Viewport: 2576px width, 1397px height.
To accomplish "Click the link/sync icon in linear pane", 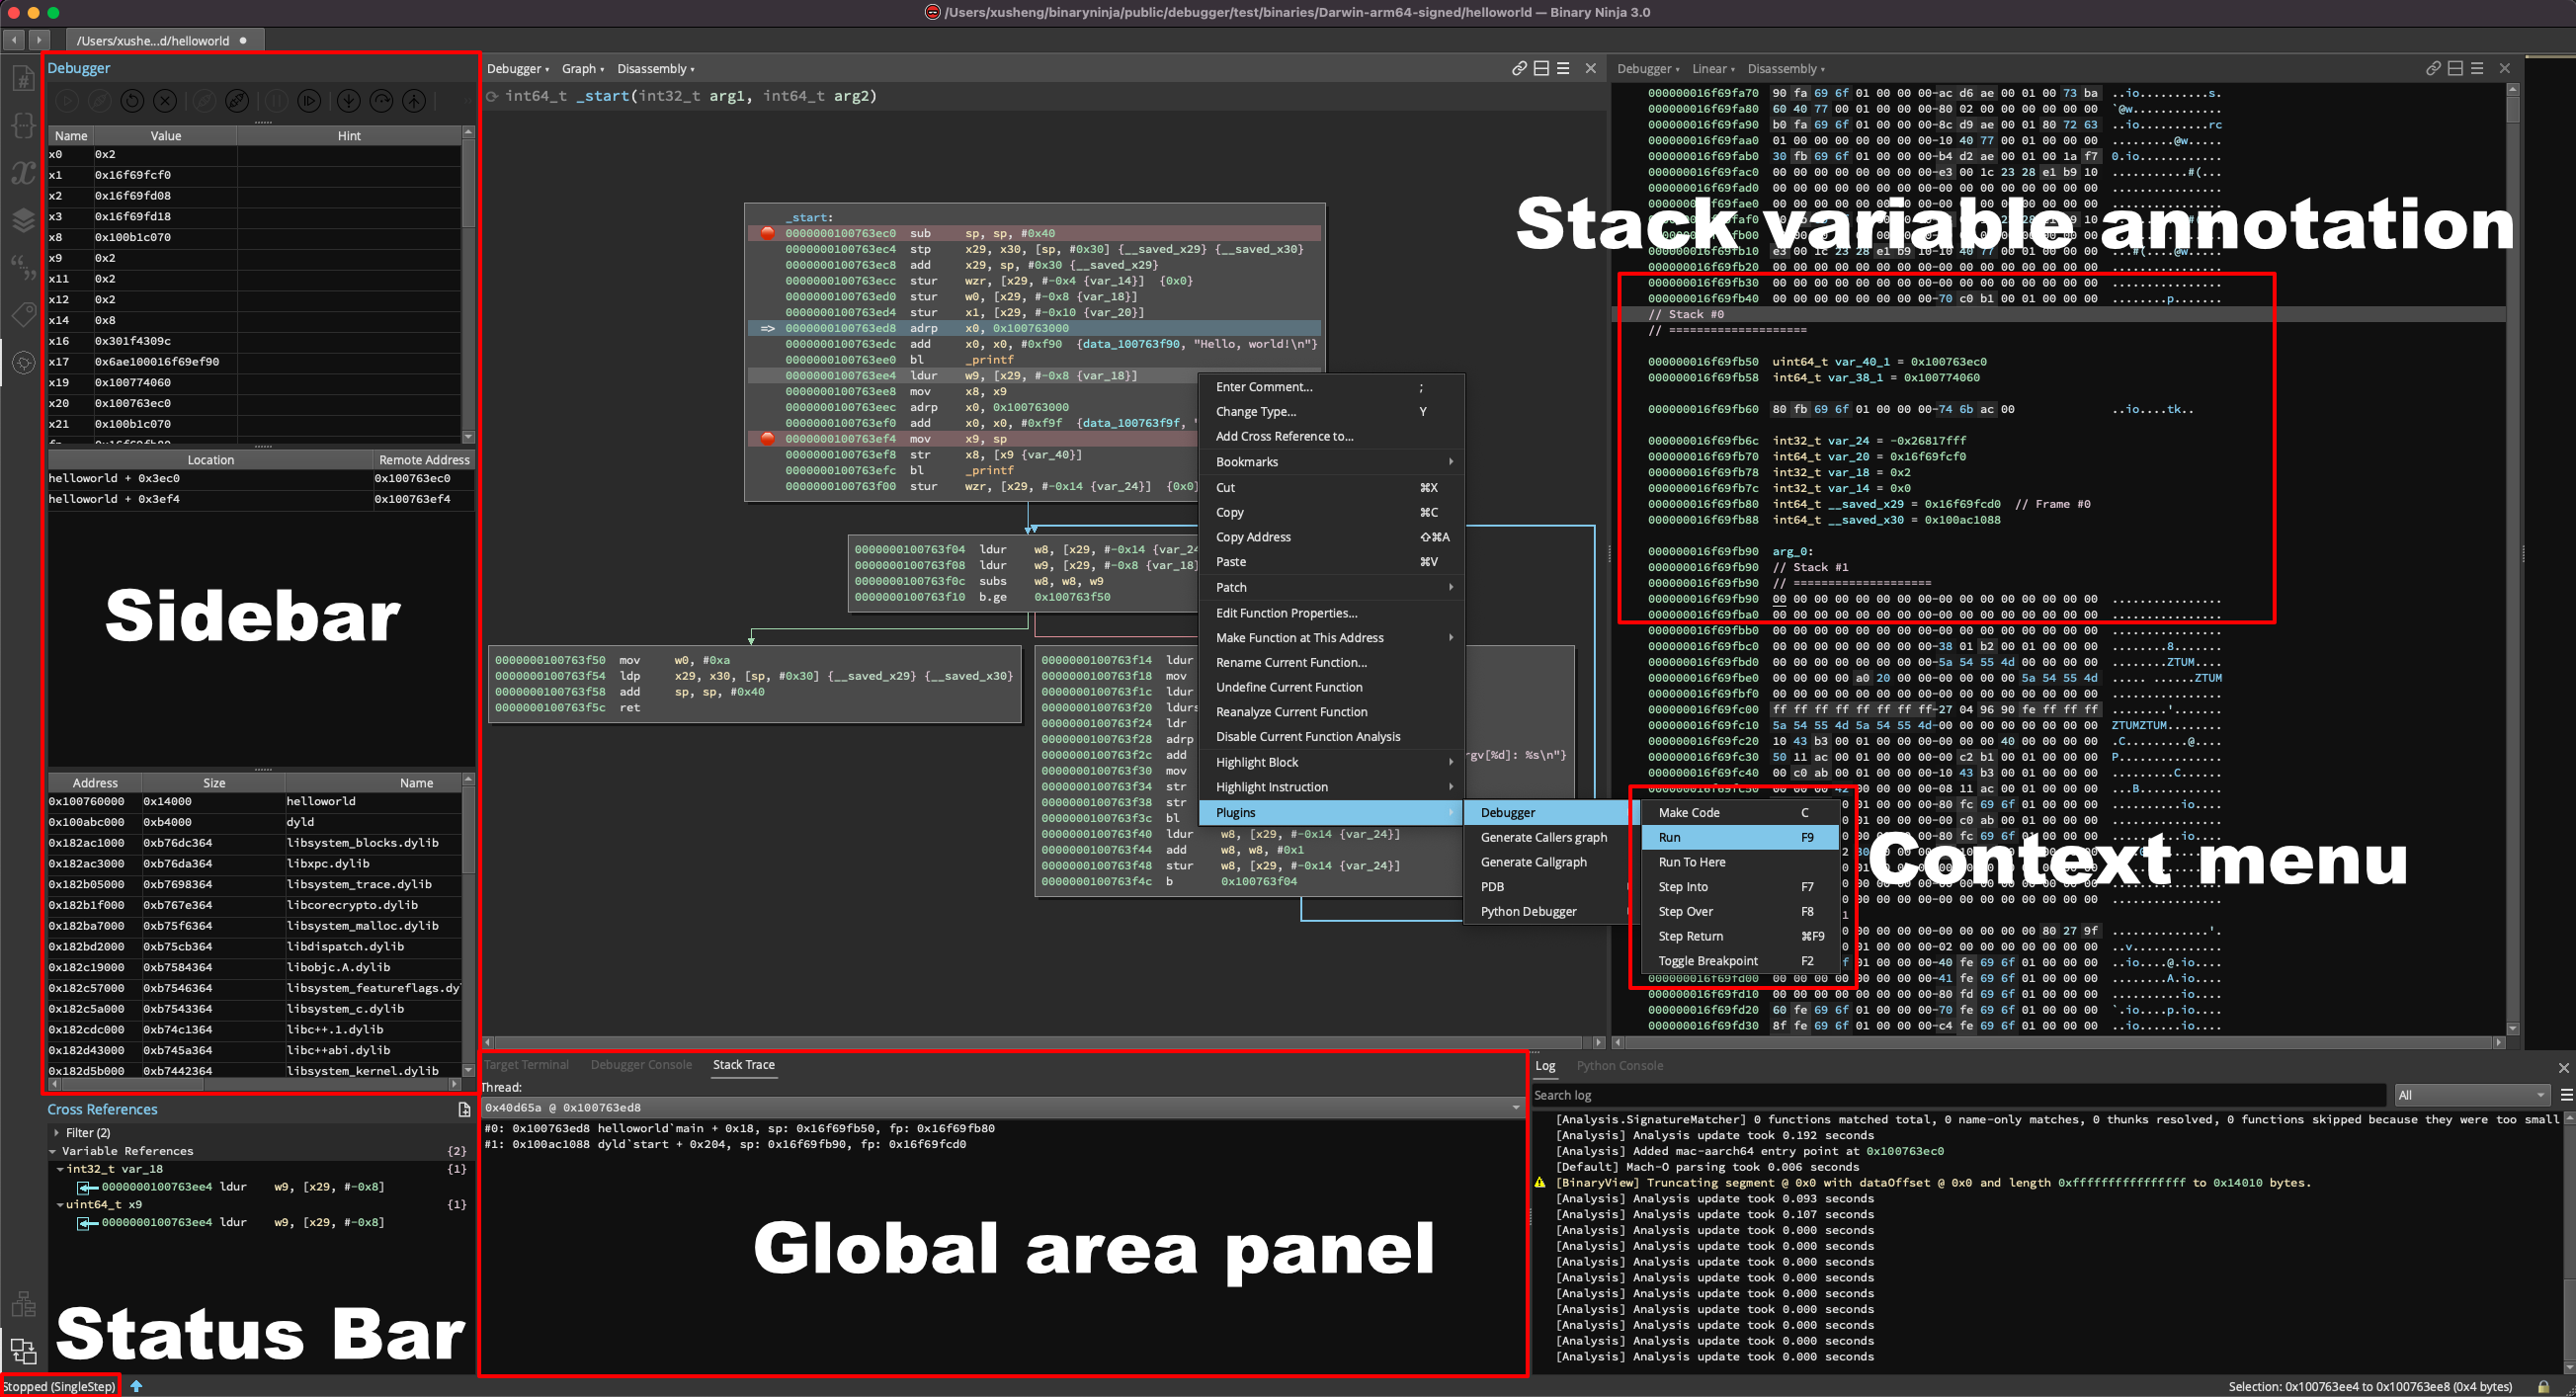I will [x=2433, y=68].
